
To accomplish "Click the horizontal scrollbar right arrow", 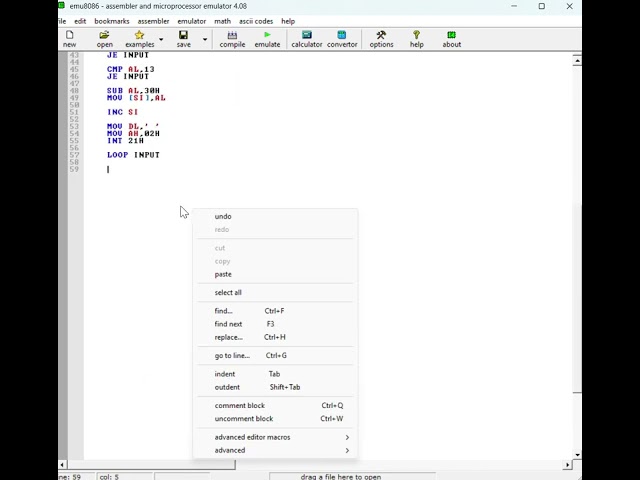I will [x=568, y=464].
